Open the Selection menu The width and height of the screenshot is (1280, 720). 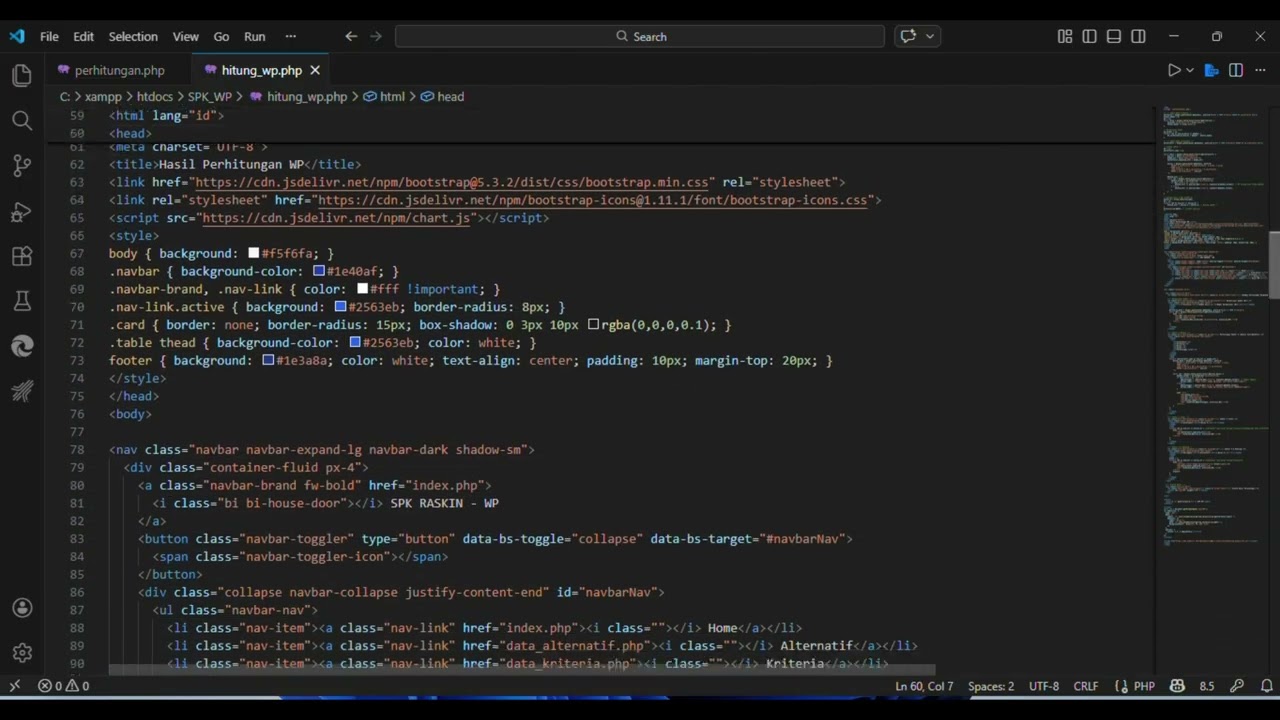click(133, 36)
